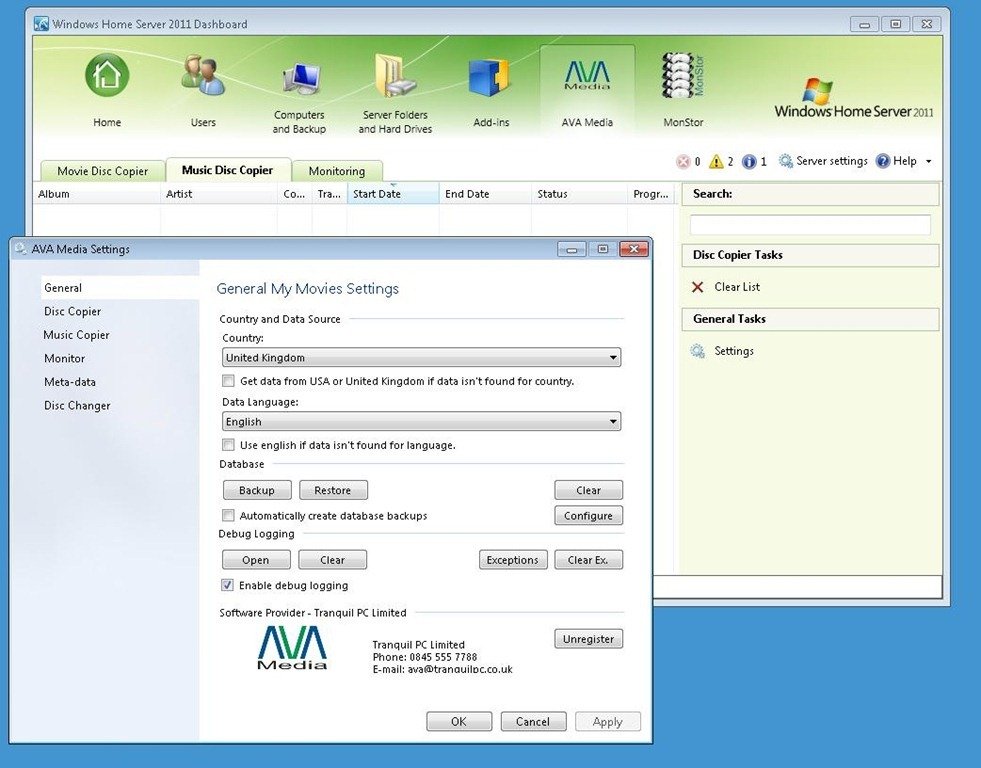This screenshot has height=768, width=981.
Task: Sort by the Tra... column header
Action: 330,194
